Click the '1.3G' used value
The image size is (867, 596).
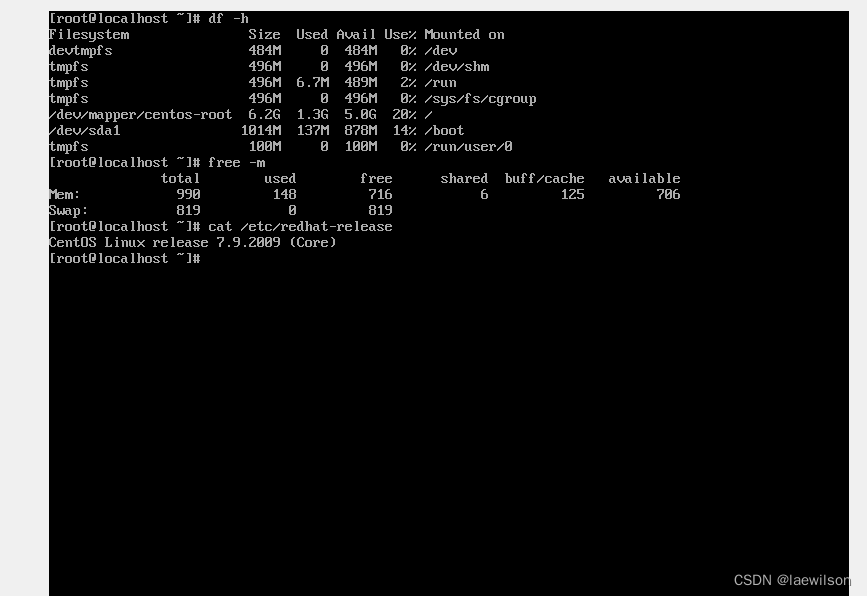click(312, 114)
